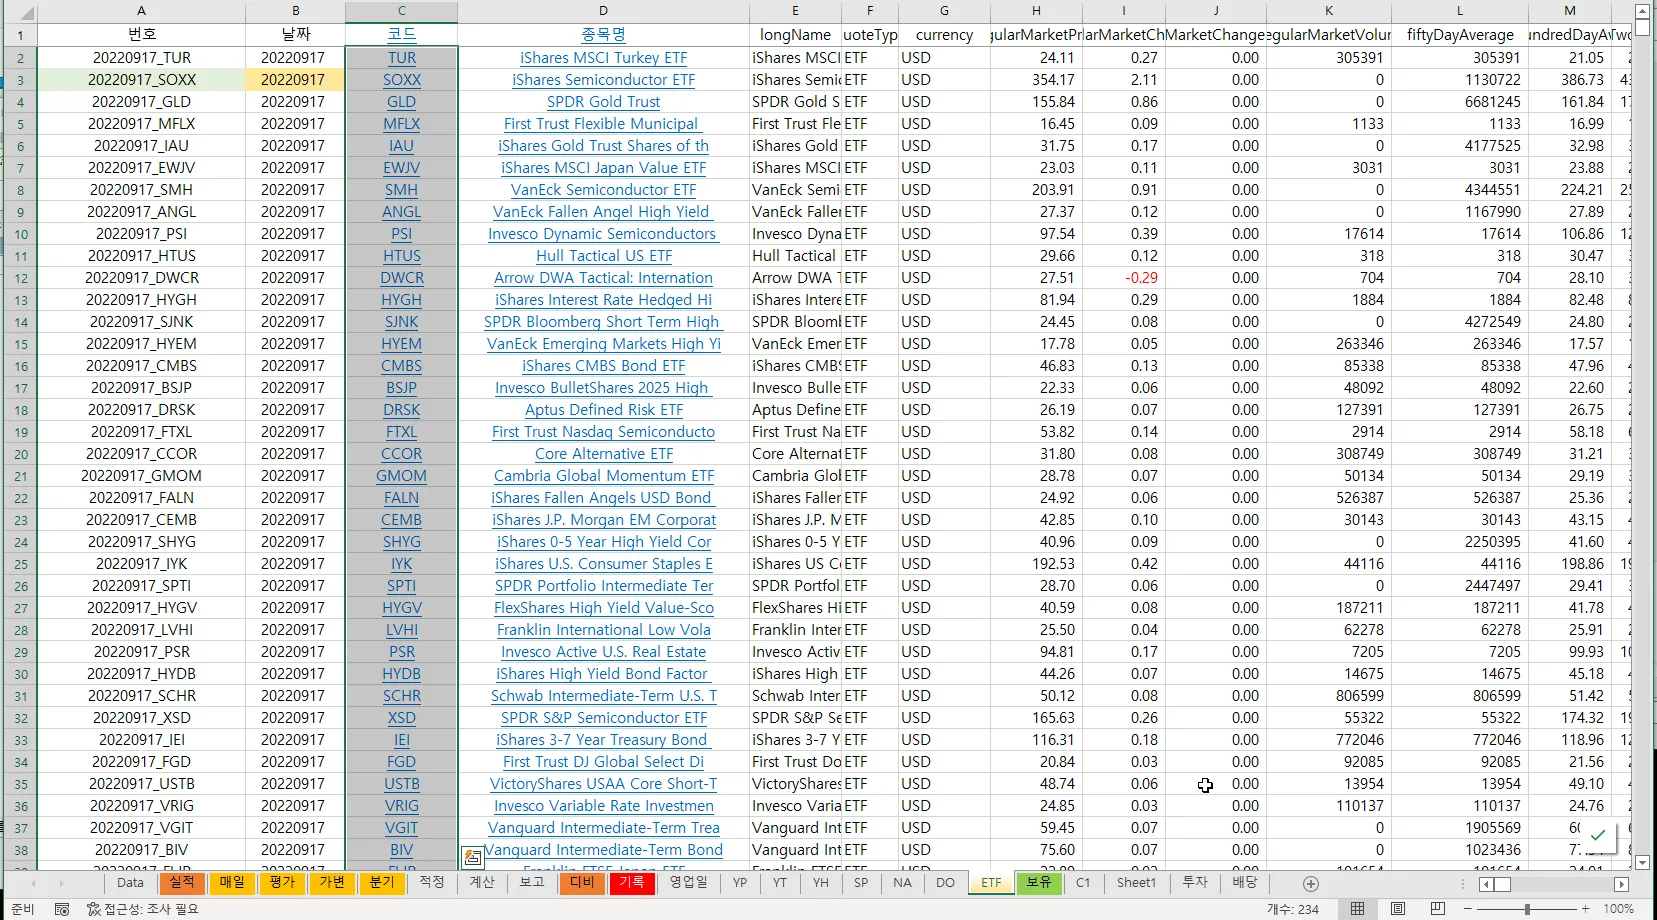The image size is (1657, 920).
Task: Select the -0.29 cell in row 12
Action: click(x=1124, y=278)
